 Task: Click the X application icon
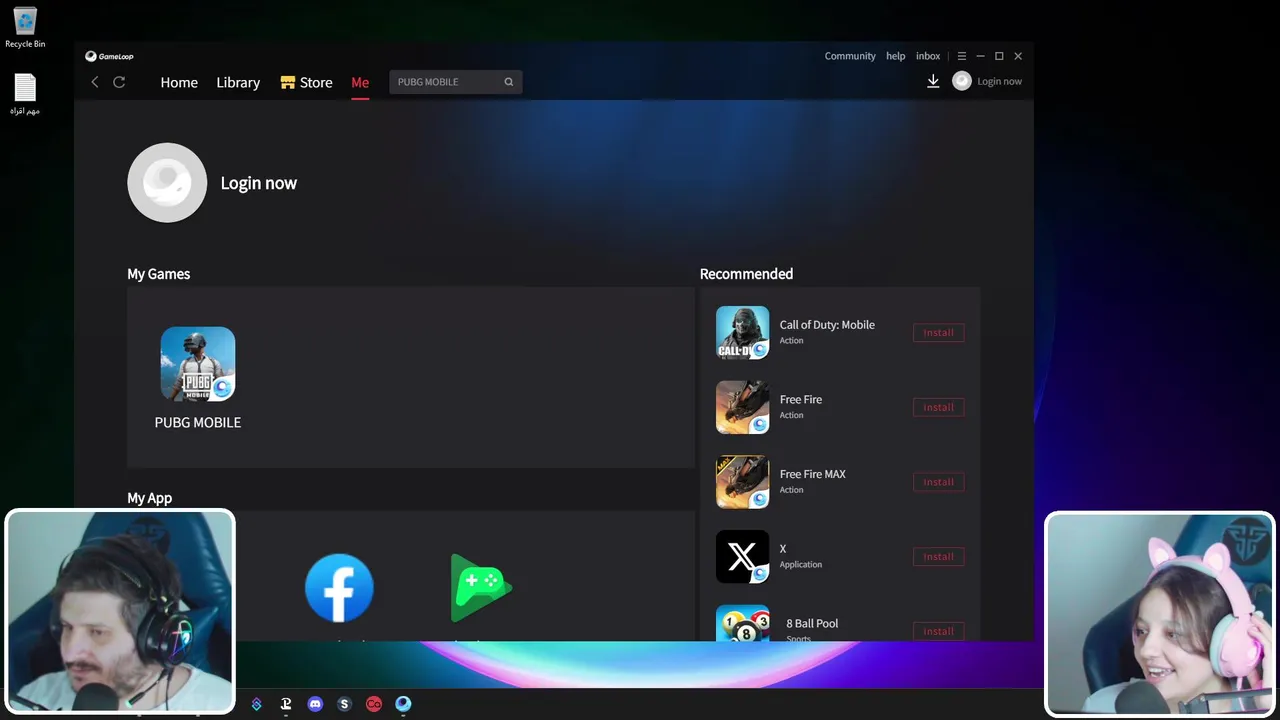coord(742,556)
